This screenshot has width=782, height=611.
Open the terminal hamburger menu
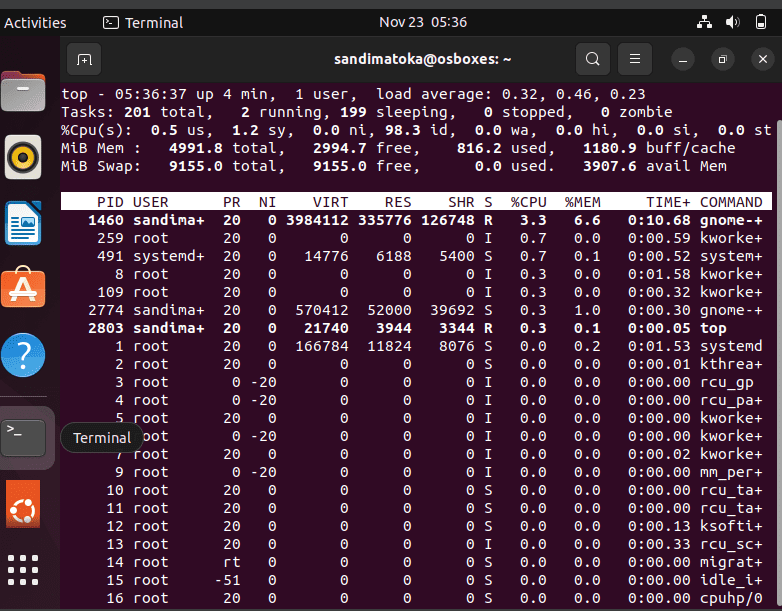[x=634, y=59]
